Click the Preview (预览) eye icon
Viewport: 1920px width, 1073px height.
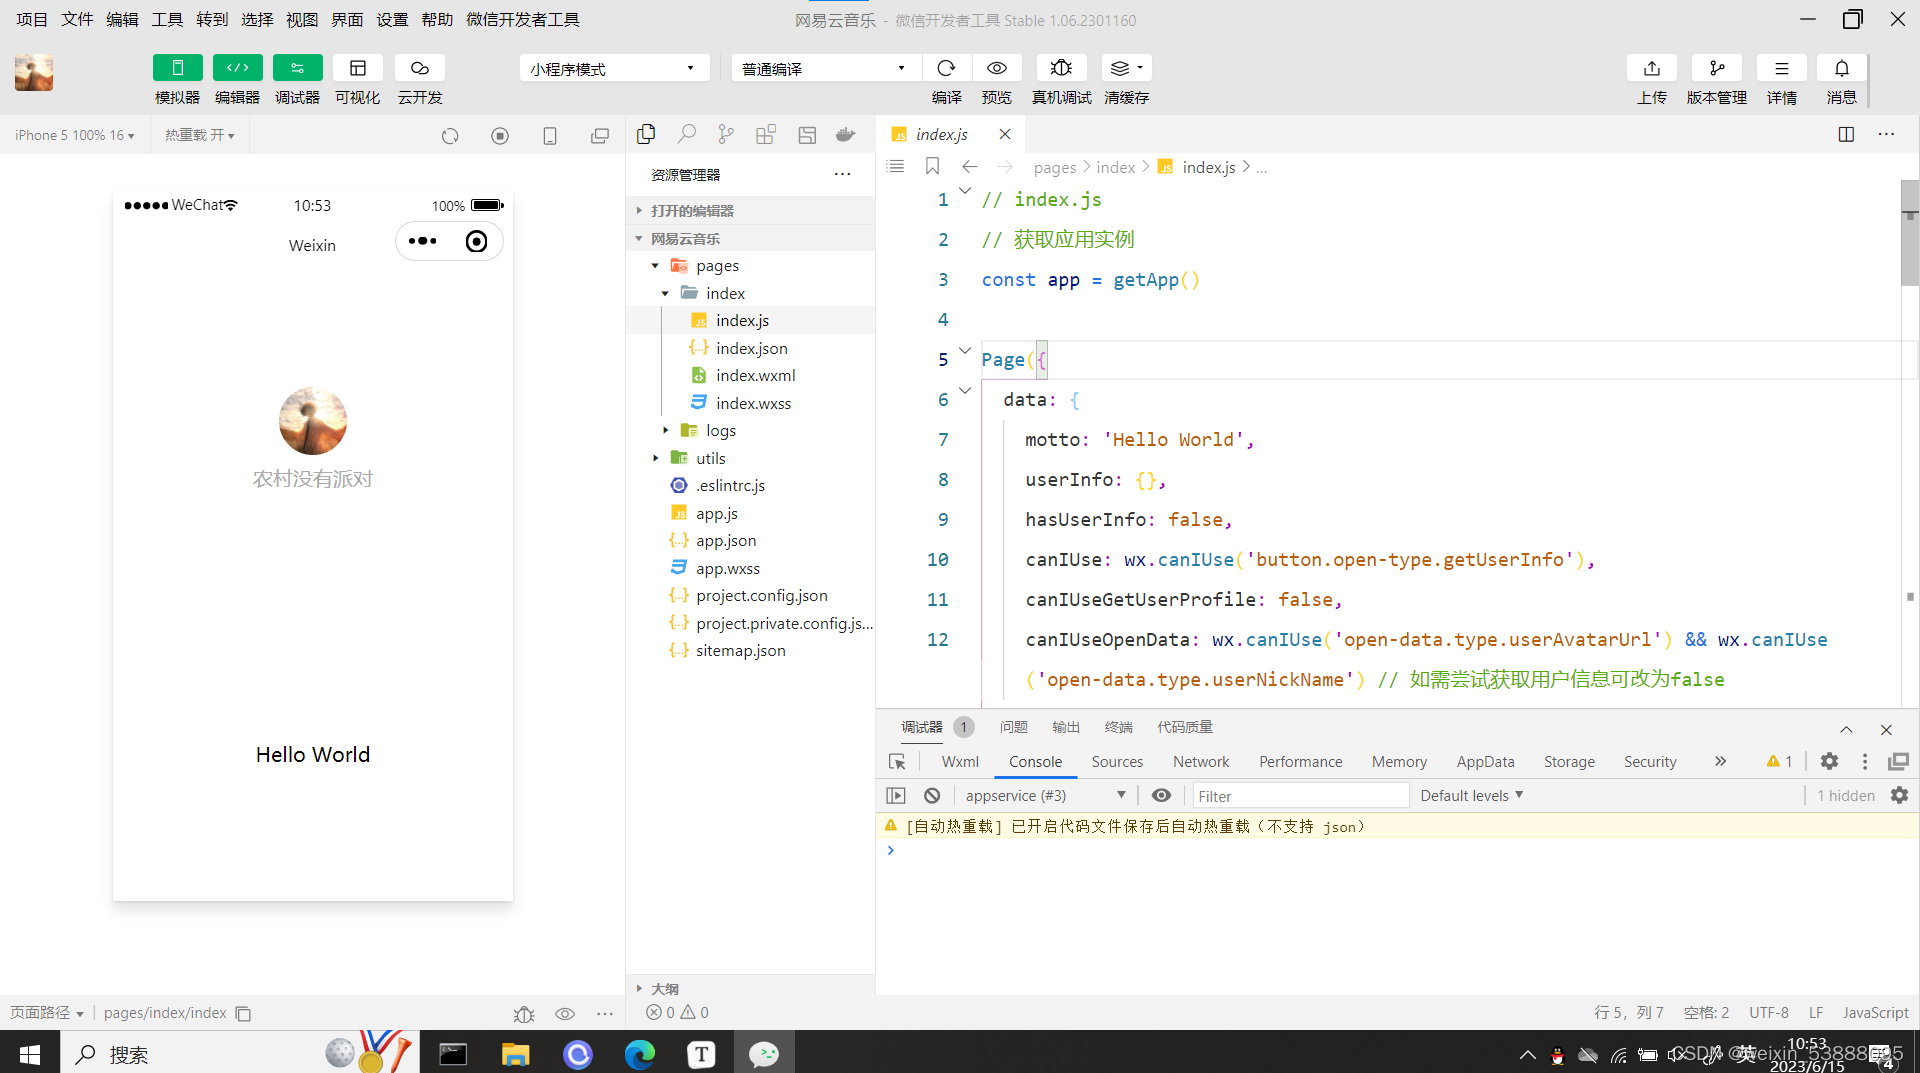click(x=997, y=68)
